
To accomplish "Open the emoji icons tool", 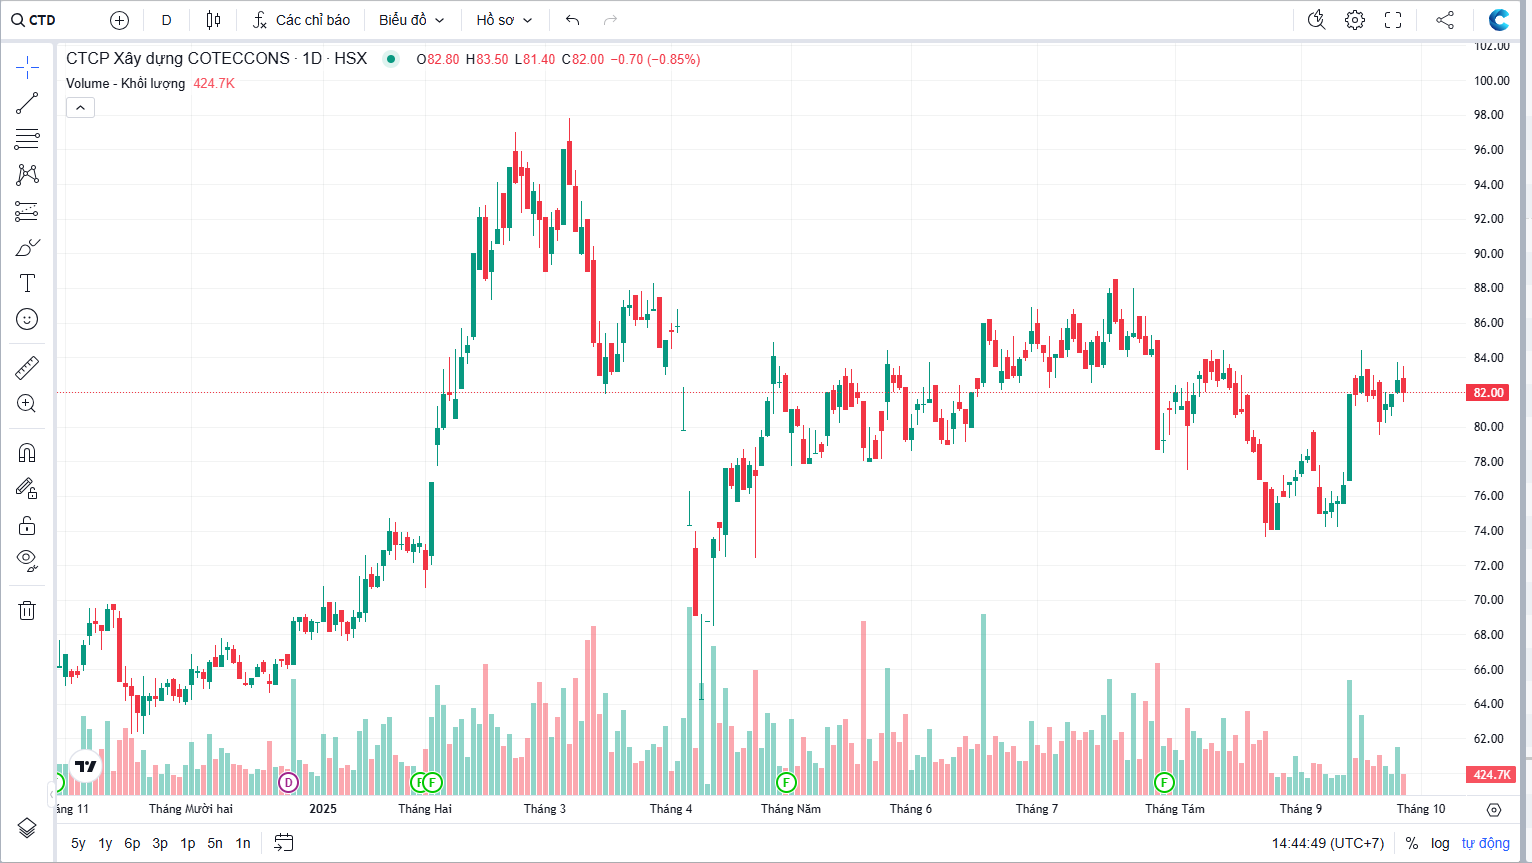I will [27, 319].
